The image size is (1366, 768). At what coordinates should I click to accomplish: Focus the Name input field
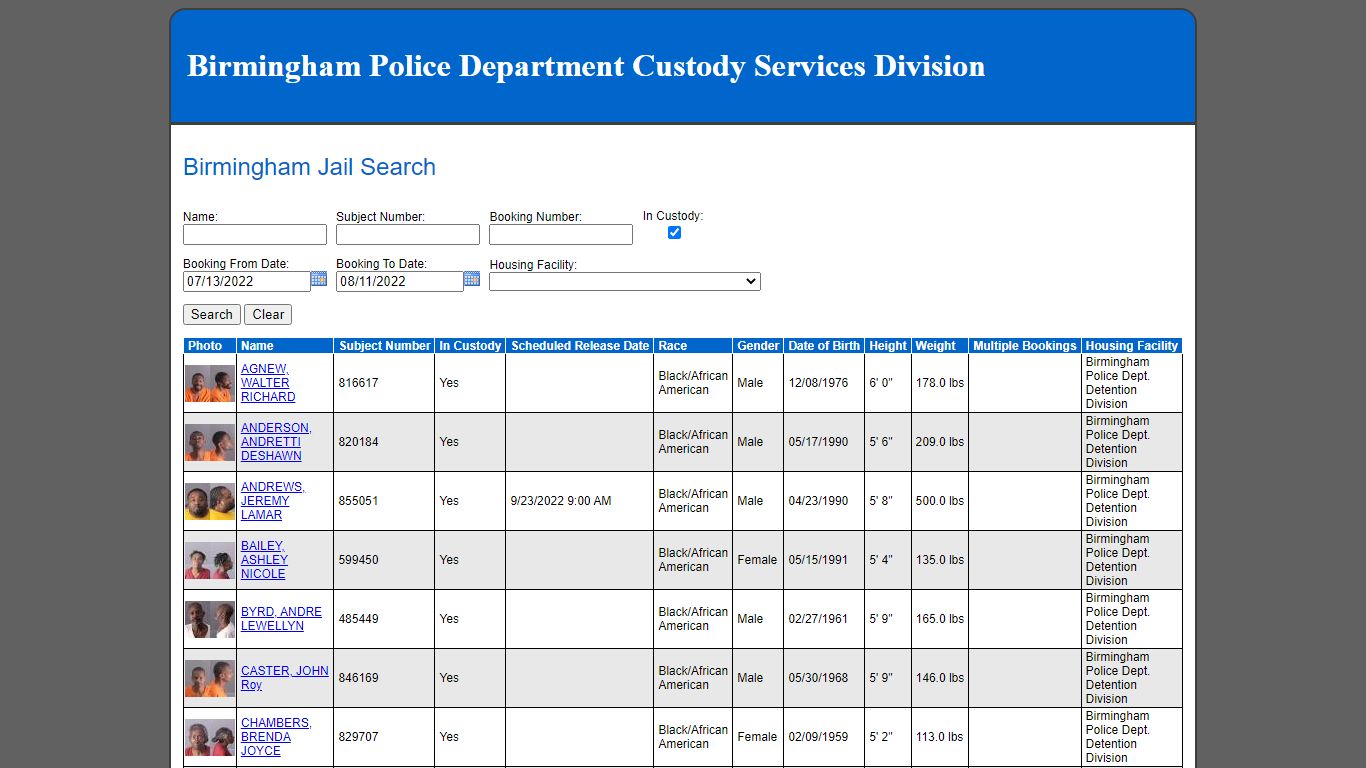255,234
